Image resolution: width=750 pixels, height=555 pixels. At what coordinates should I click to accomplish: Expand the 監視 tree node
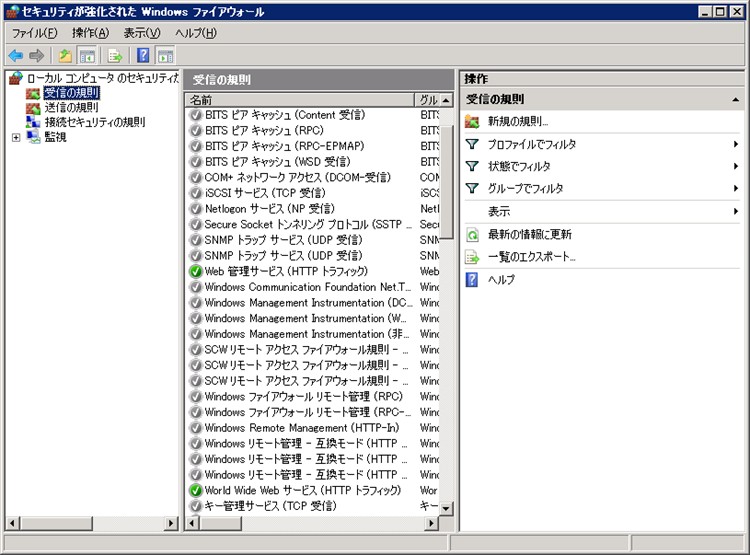pyautogui.click(x=16, y=137)
